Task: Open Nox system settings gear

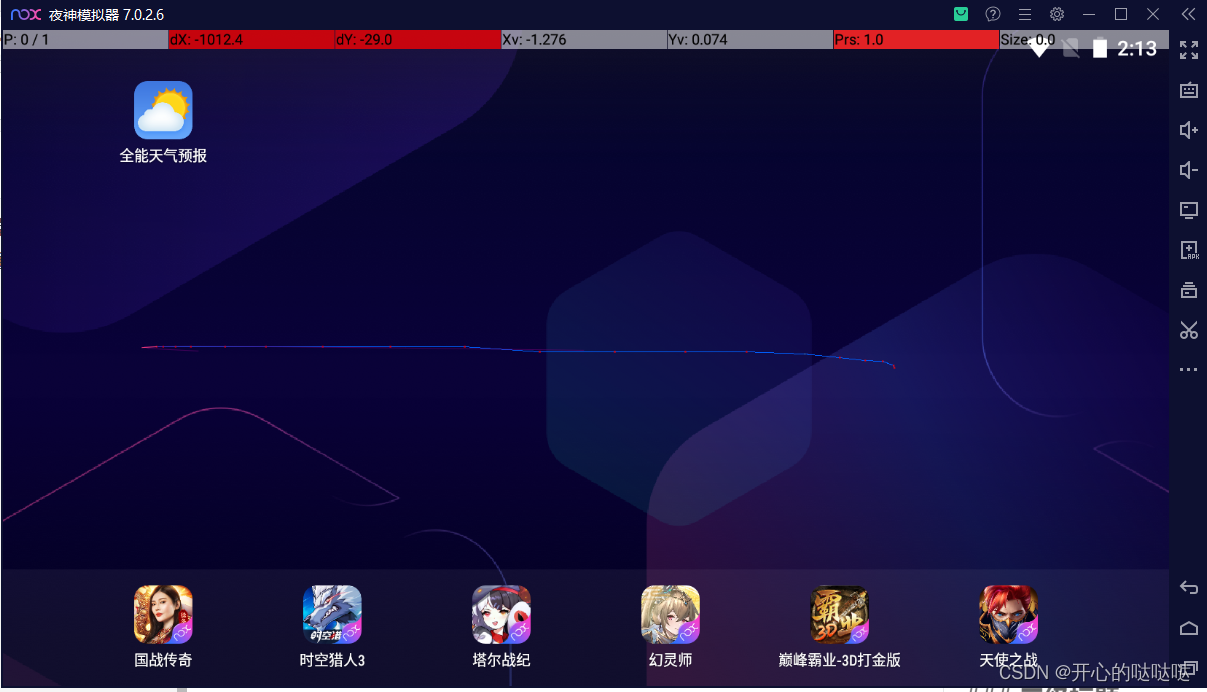Action: click(x=1057, y=14)
